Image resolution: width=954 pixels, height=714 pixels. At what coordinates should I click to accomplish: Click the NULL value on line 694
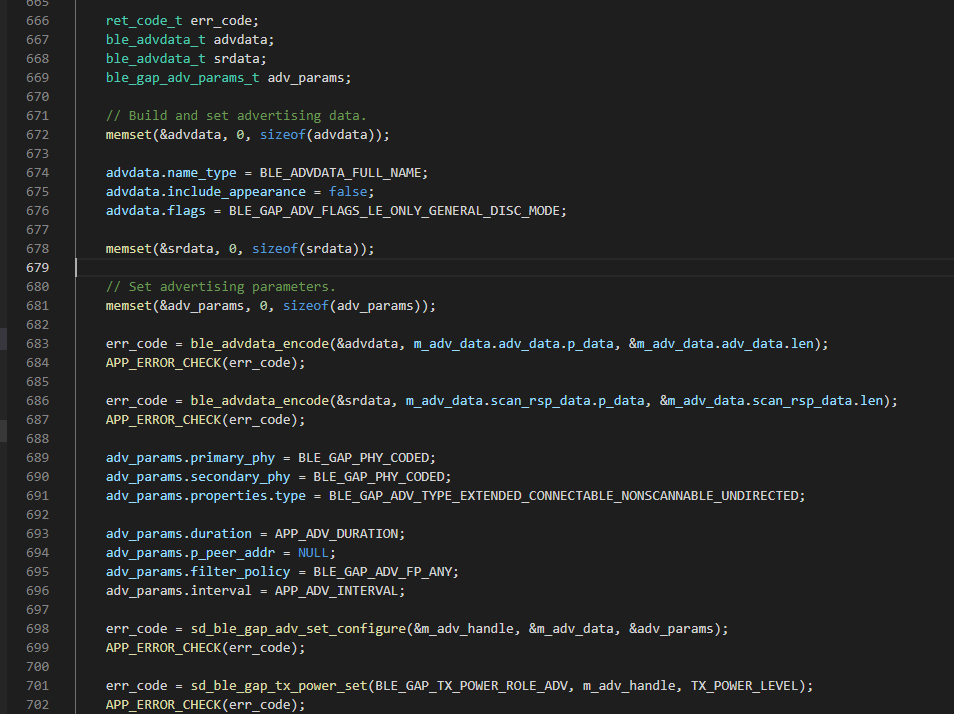click(313, 553)
